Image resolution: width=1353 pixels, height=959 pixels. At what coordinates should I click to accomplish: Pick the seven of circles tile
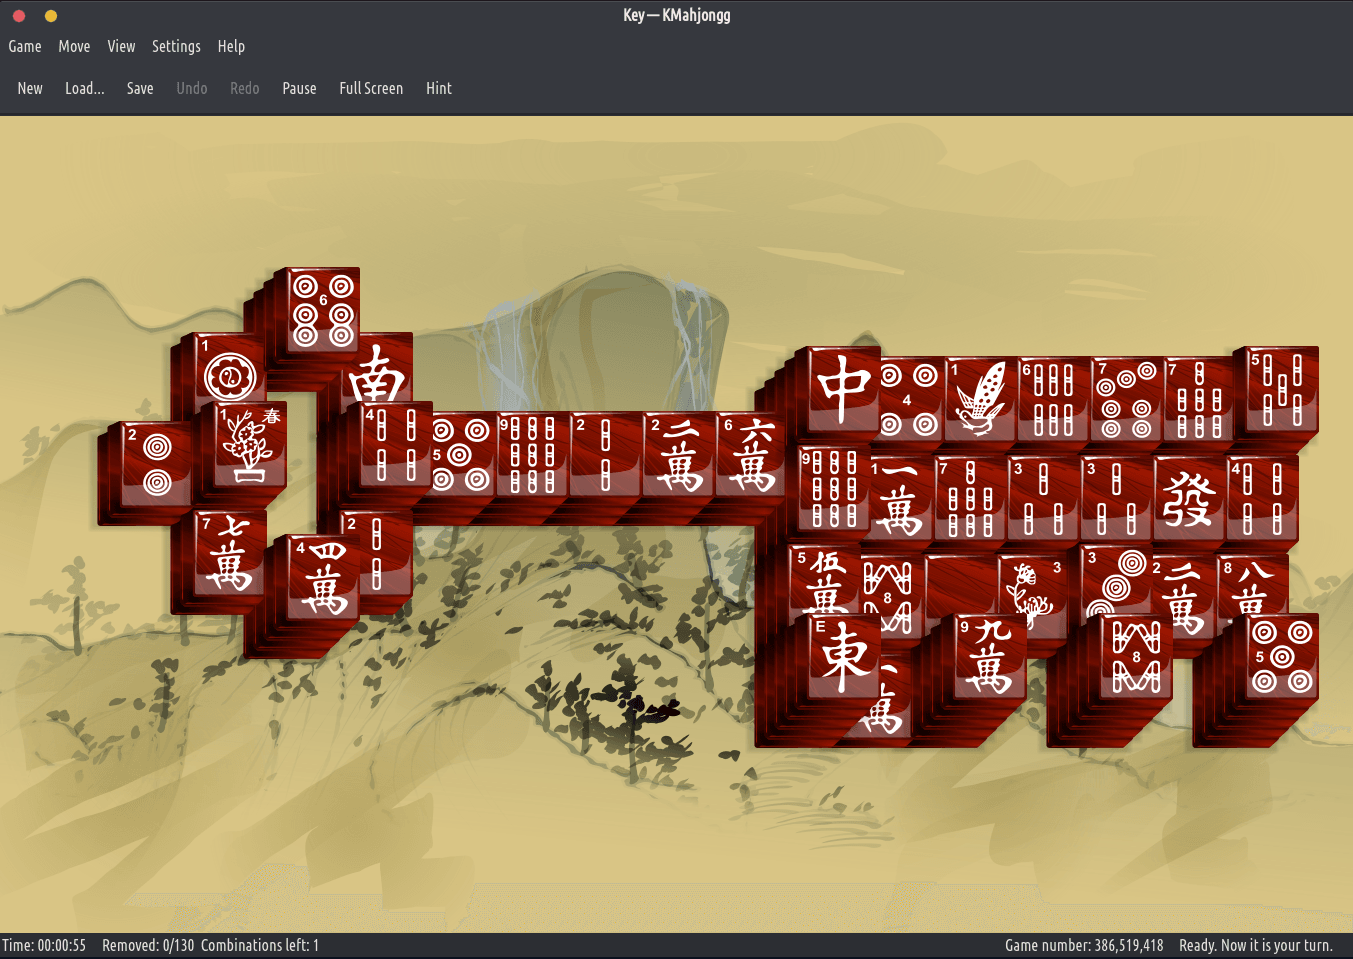coord(1125,400)
